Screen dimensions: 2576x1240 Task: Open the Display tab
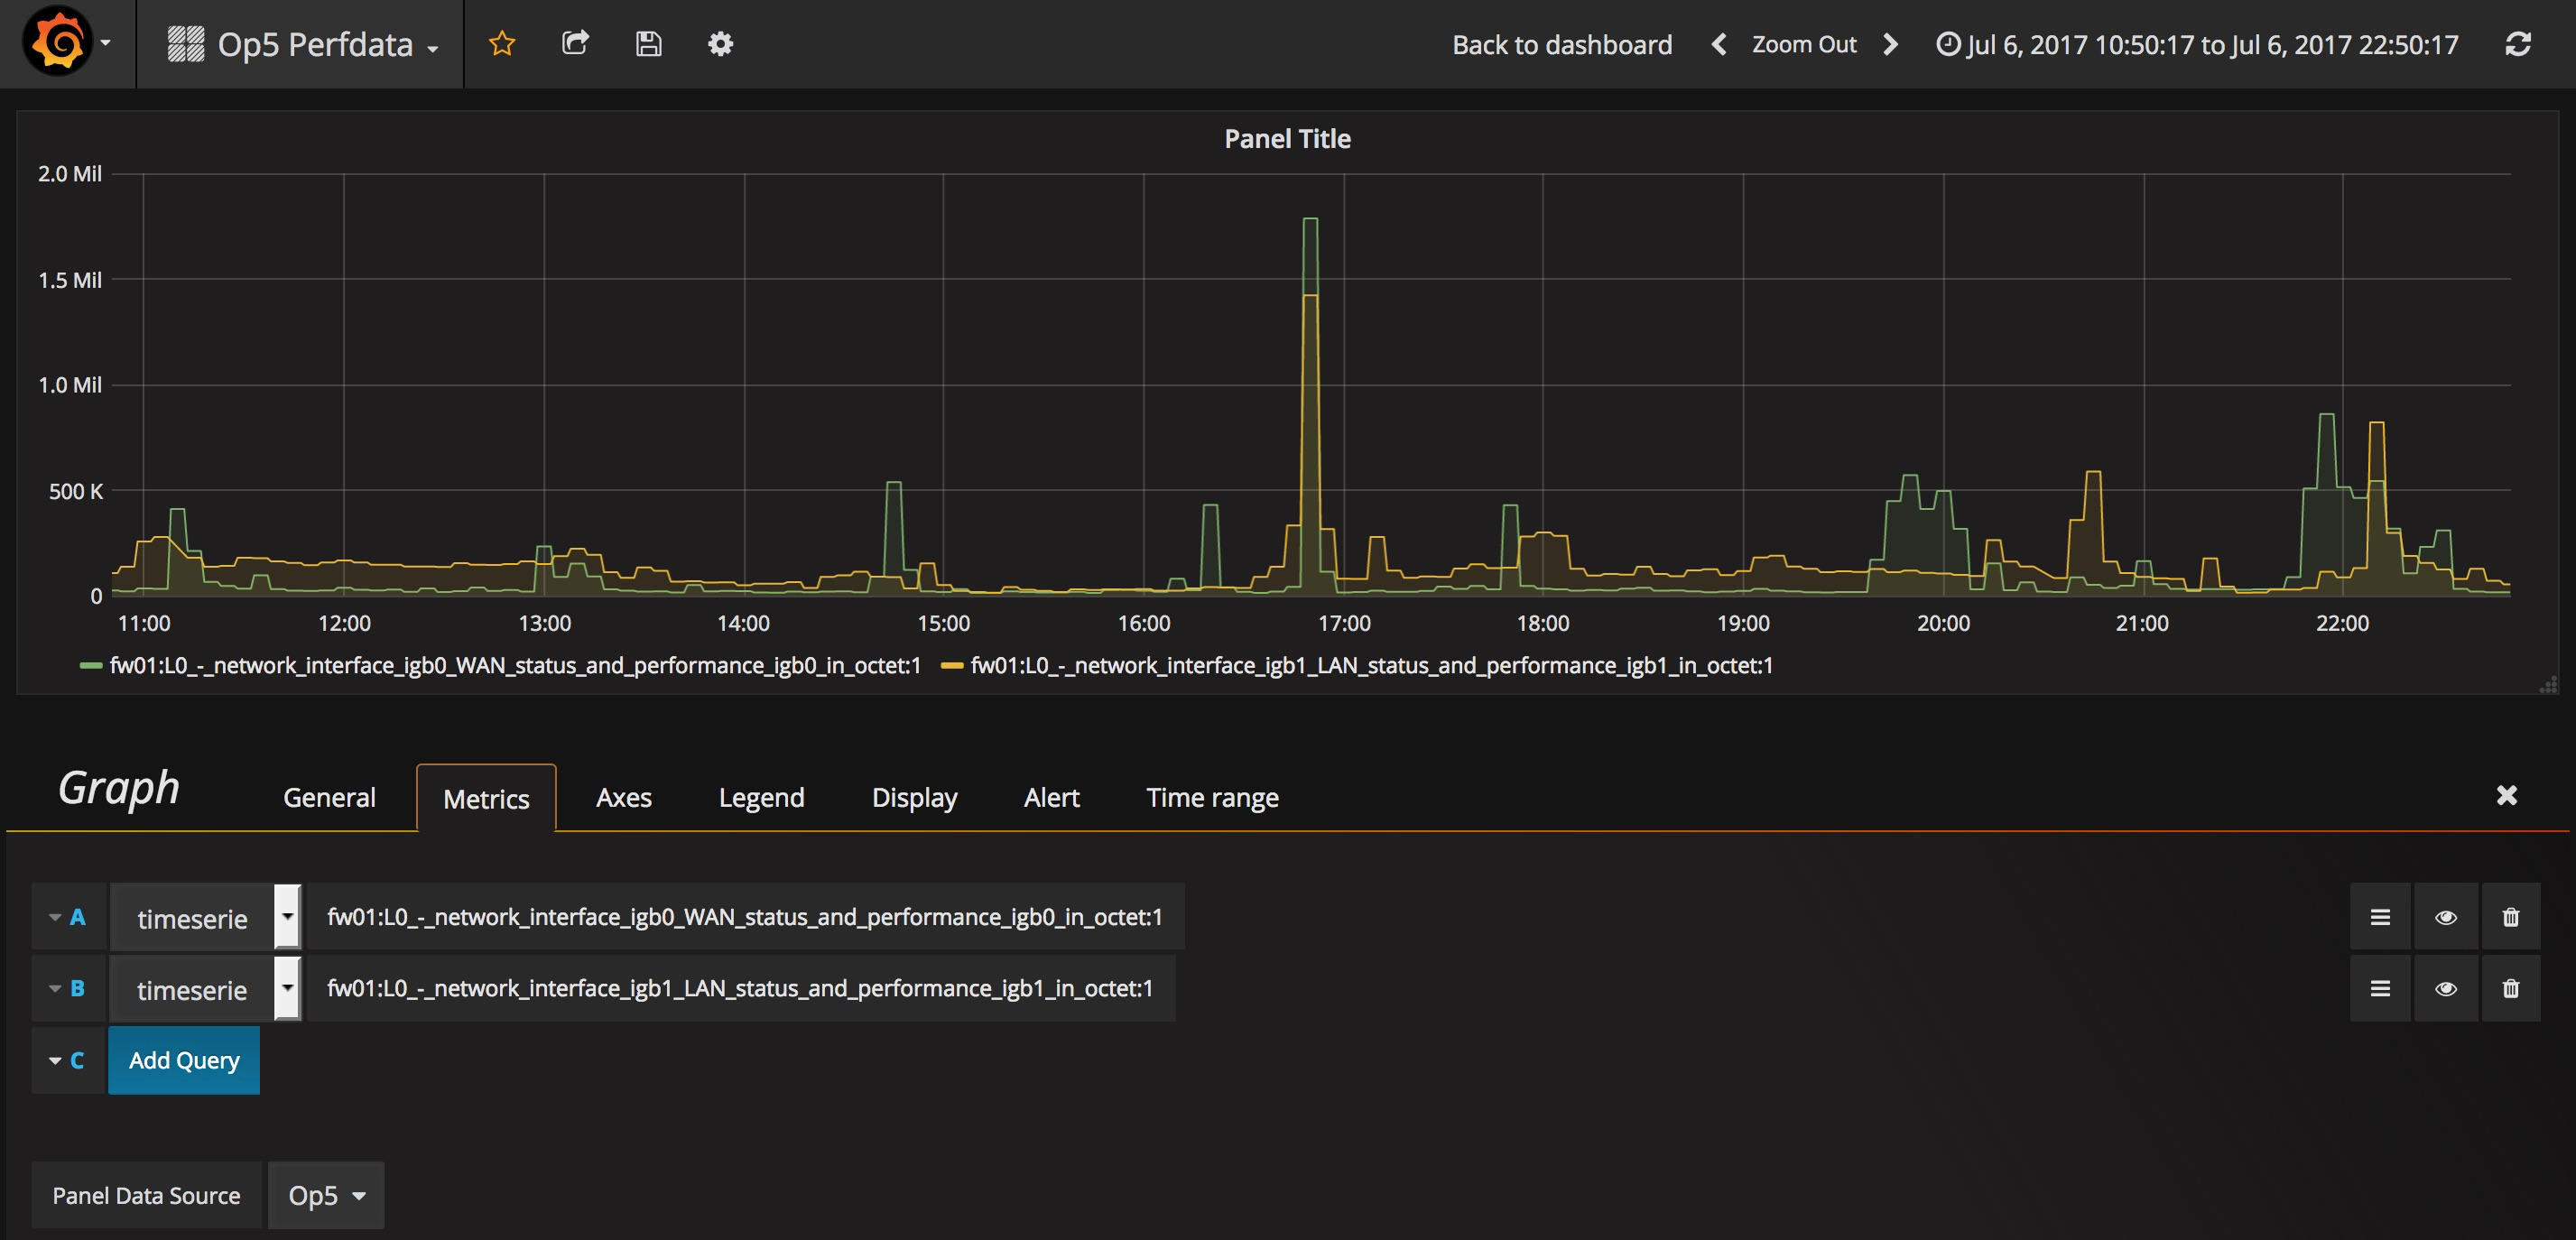(x=914, y=798)
